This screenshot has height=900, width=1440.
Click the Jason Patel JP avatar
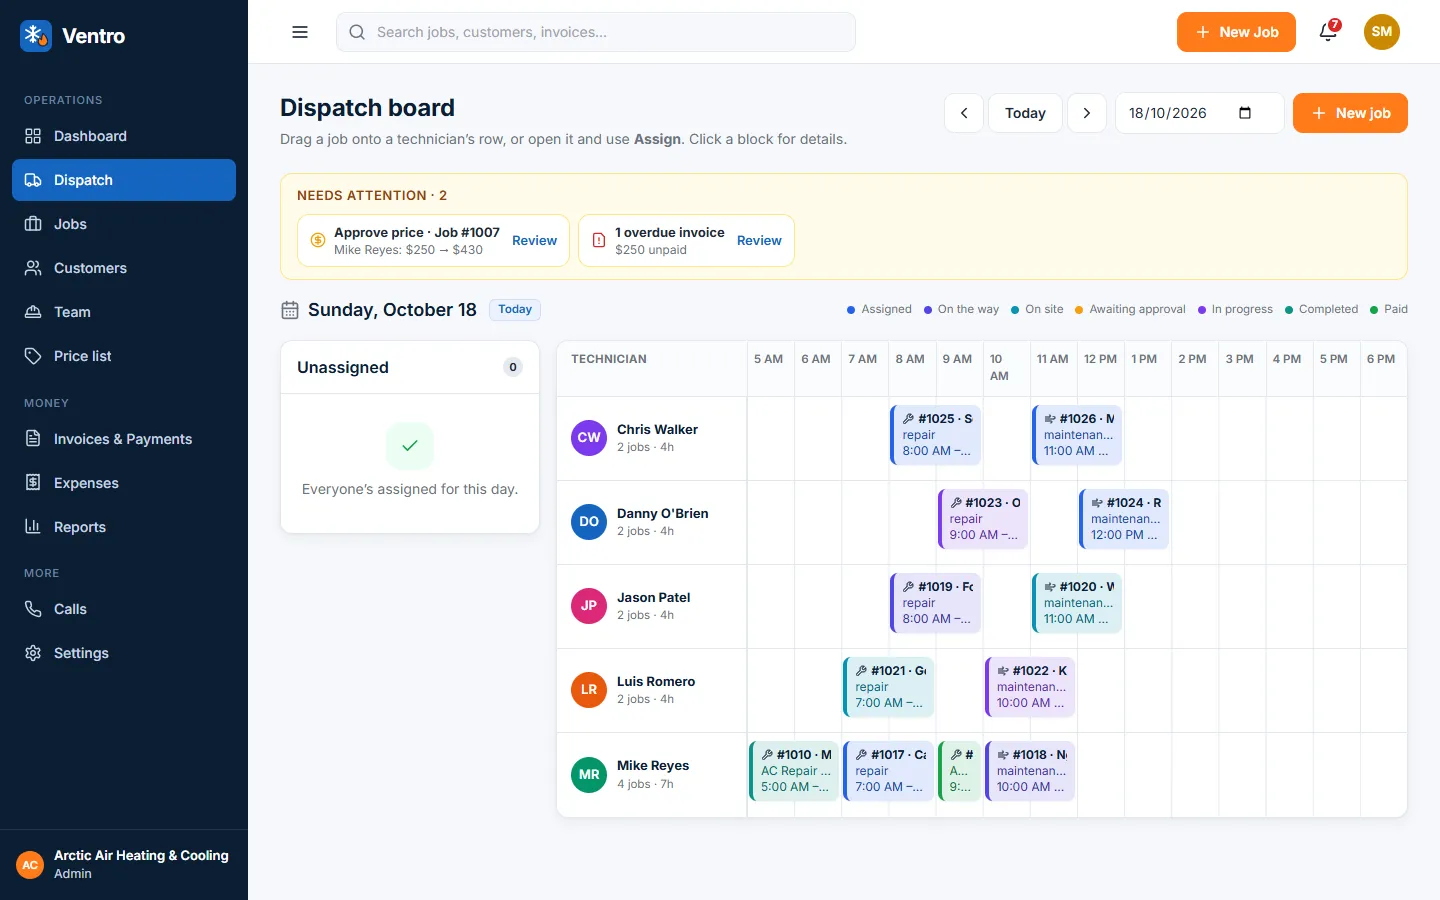tap(589, 606)
